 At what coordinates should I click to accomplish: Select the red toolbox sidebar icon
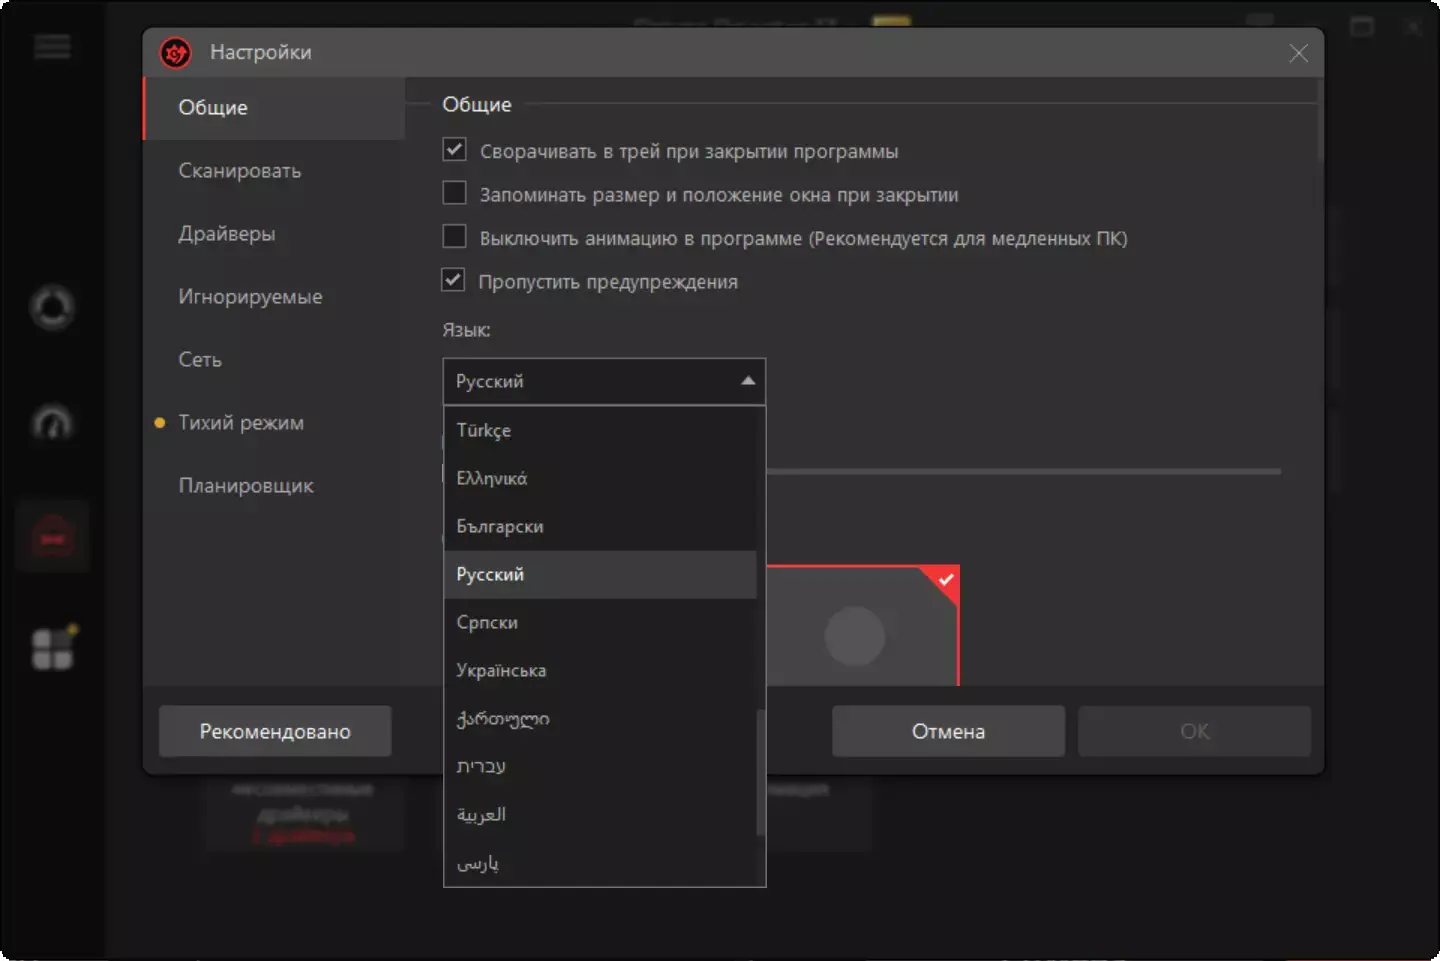pyautogui.click(x=52, y=538)
